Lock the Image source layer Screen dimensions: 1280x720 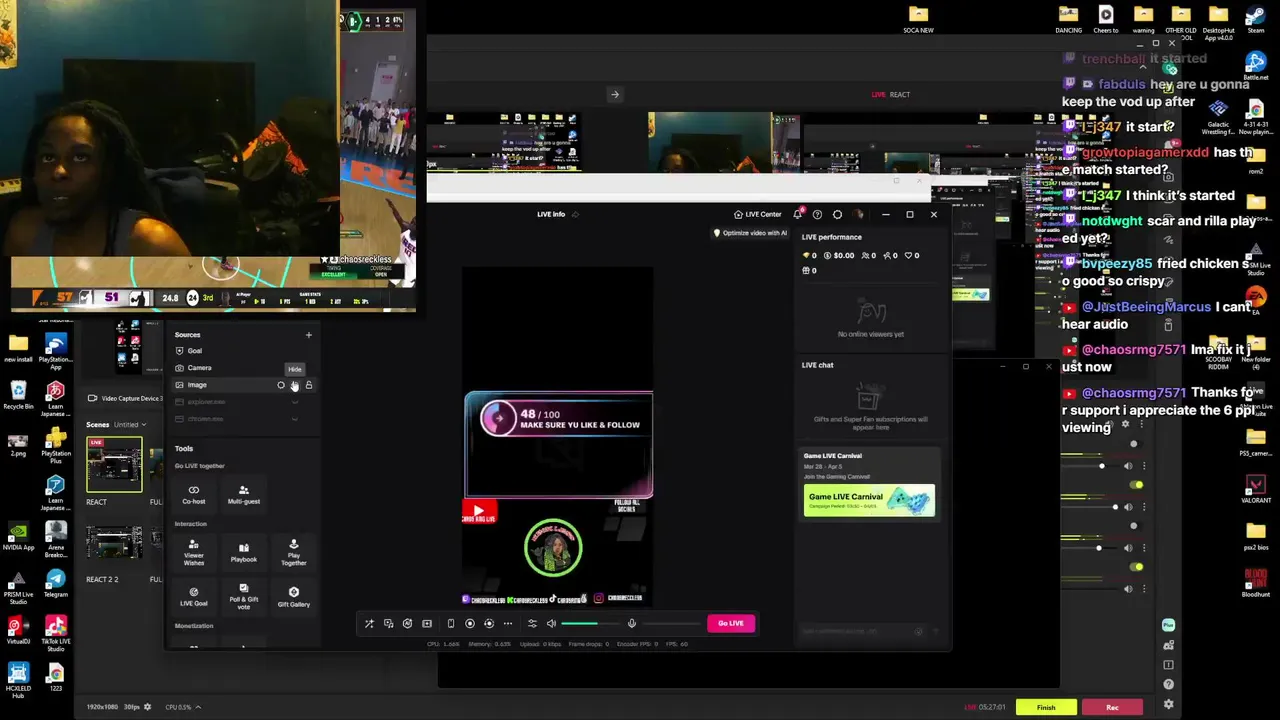coord(308,385)
